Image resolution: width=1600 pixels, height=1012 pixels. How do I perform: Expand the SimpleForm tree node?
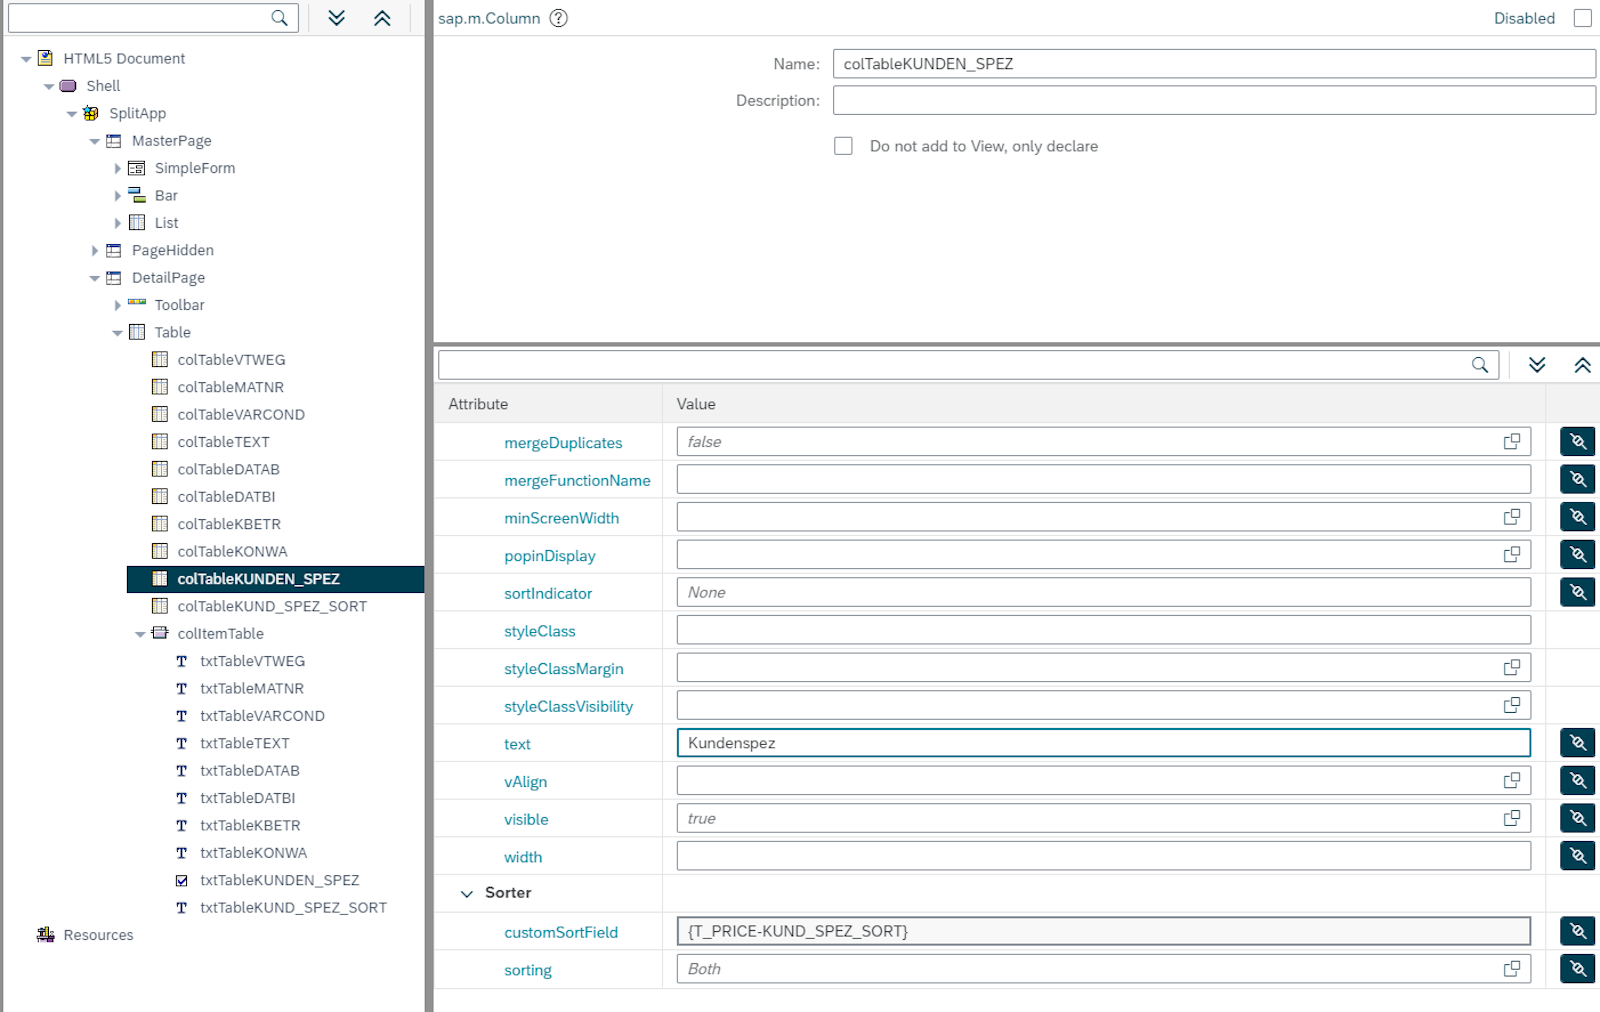point(118,168)
